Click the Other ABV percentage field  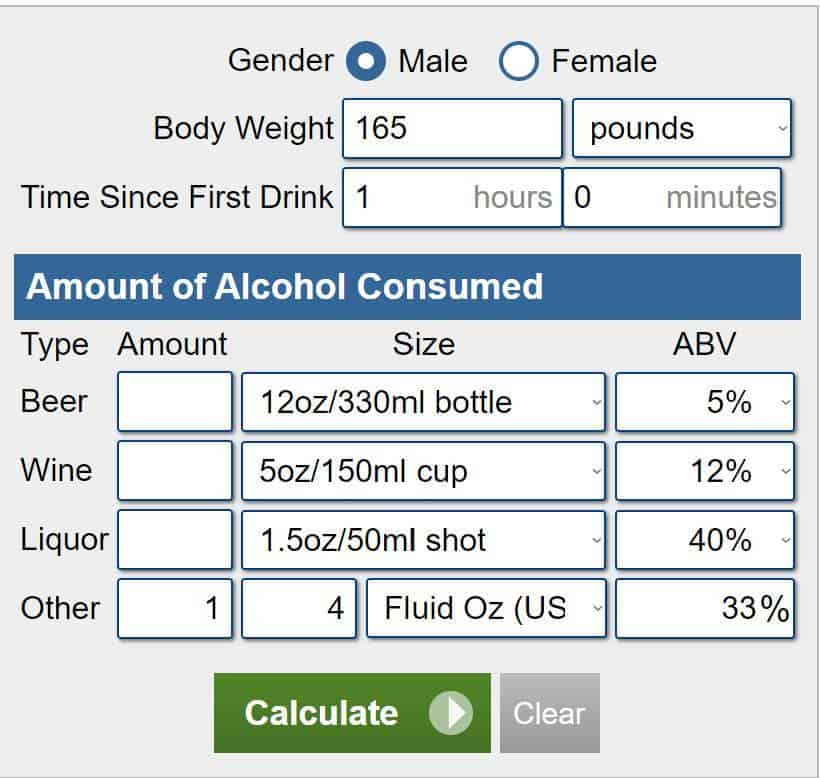pos(704,608)
